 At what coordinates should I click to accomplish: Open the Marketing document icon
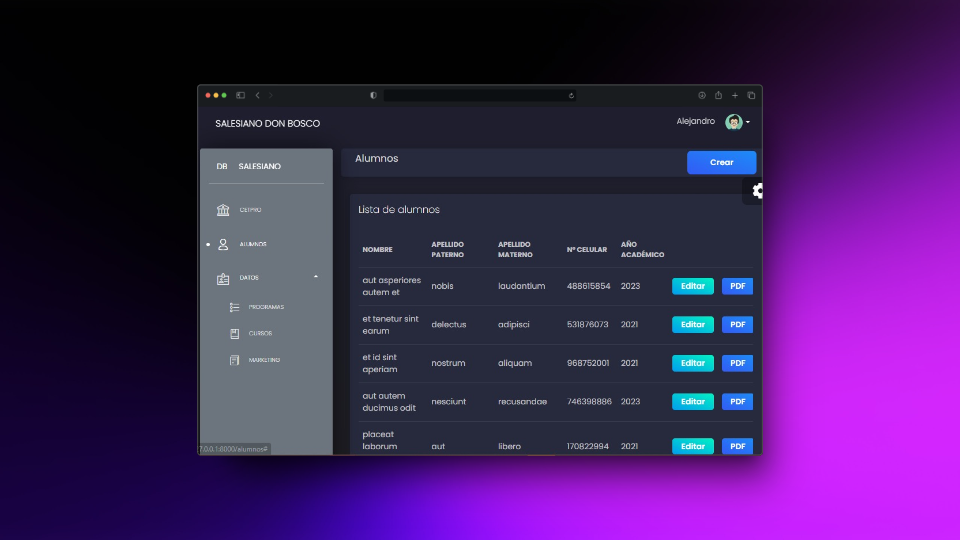coord(234,360)
